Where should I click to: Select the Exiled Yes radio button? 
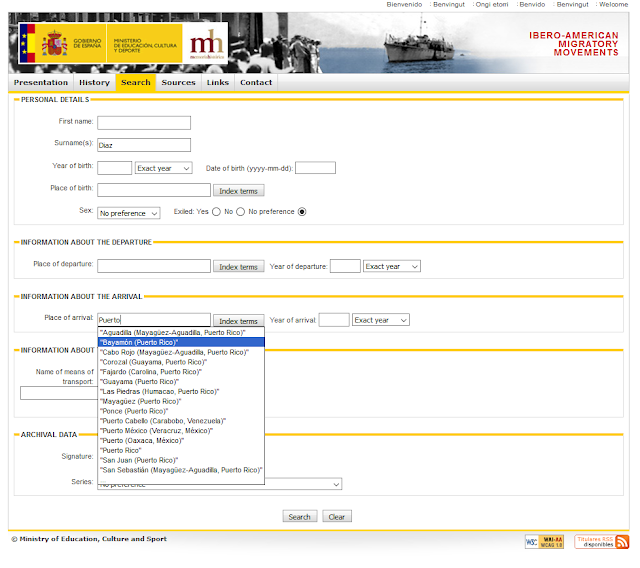point(216,212)
